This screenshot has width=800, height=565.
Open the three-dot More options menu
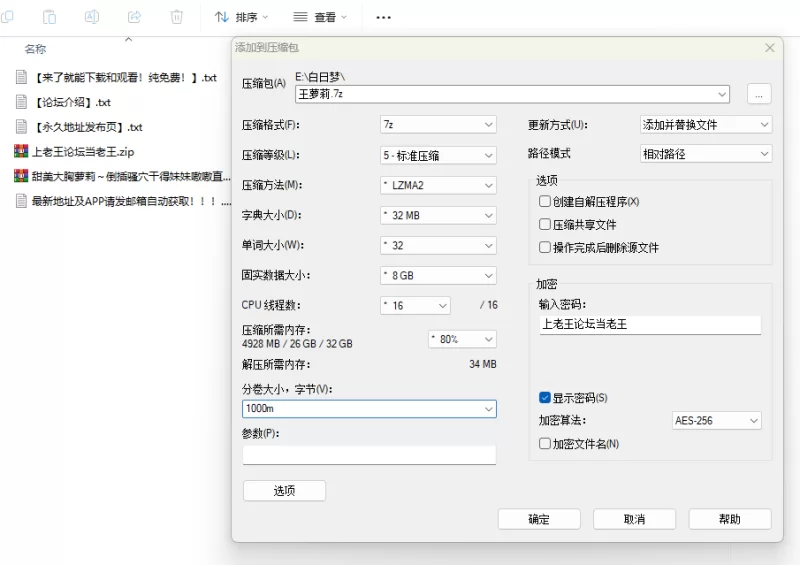point(383,17)
